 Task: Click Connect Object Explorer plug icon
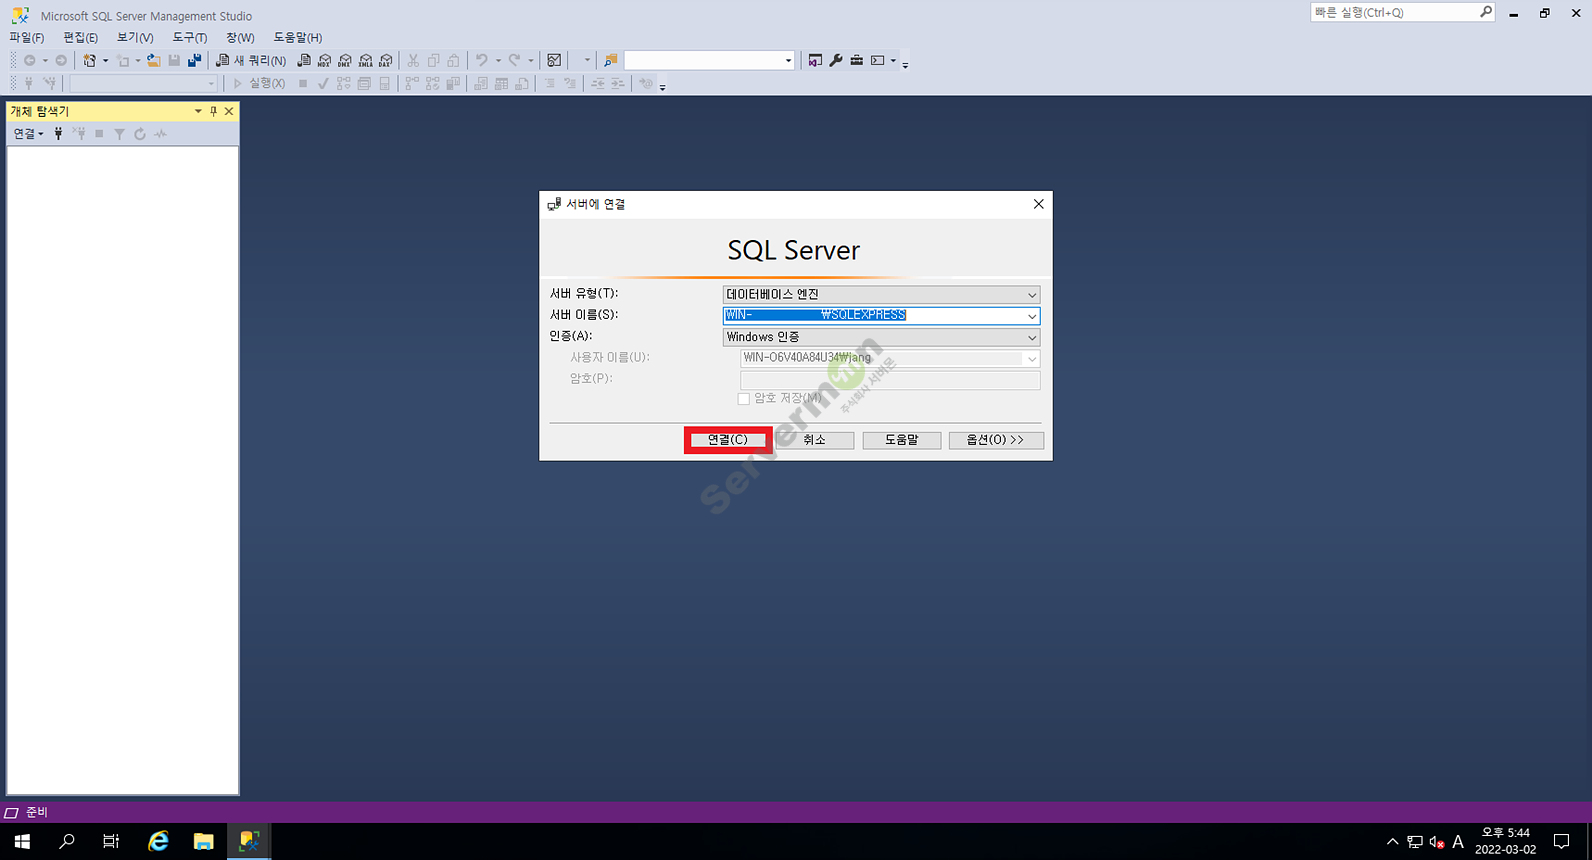tap(58, 133)
